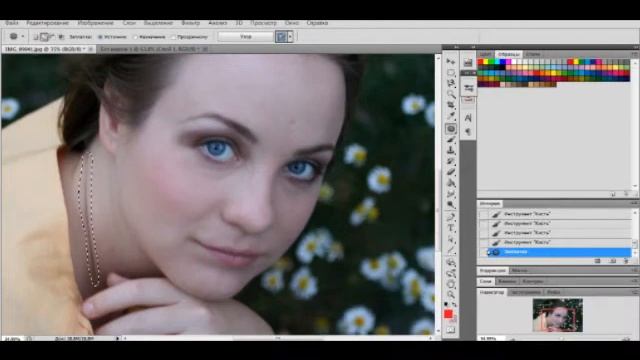This screenshot has height=360, width=640.
Task: Select the Назначение radio button
Action: click(136, 37)
